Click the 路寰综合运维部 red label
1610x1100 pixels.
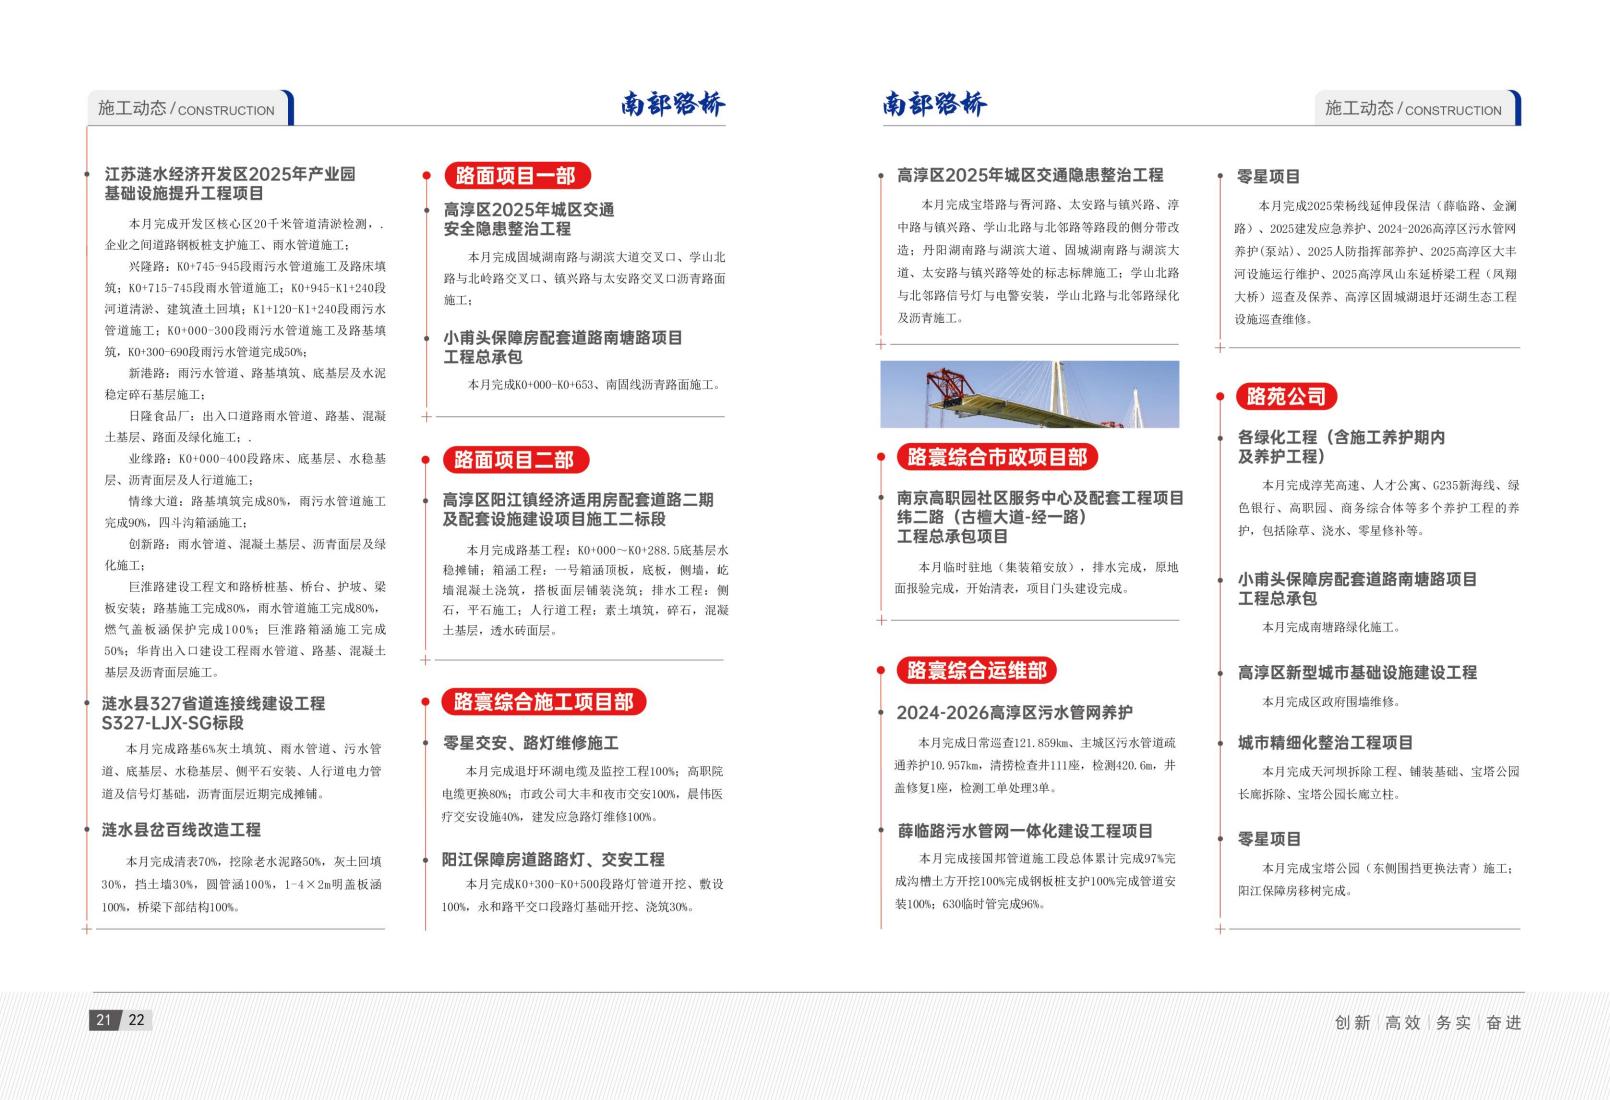[x=976, y=670]
